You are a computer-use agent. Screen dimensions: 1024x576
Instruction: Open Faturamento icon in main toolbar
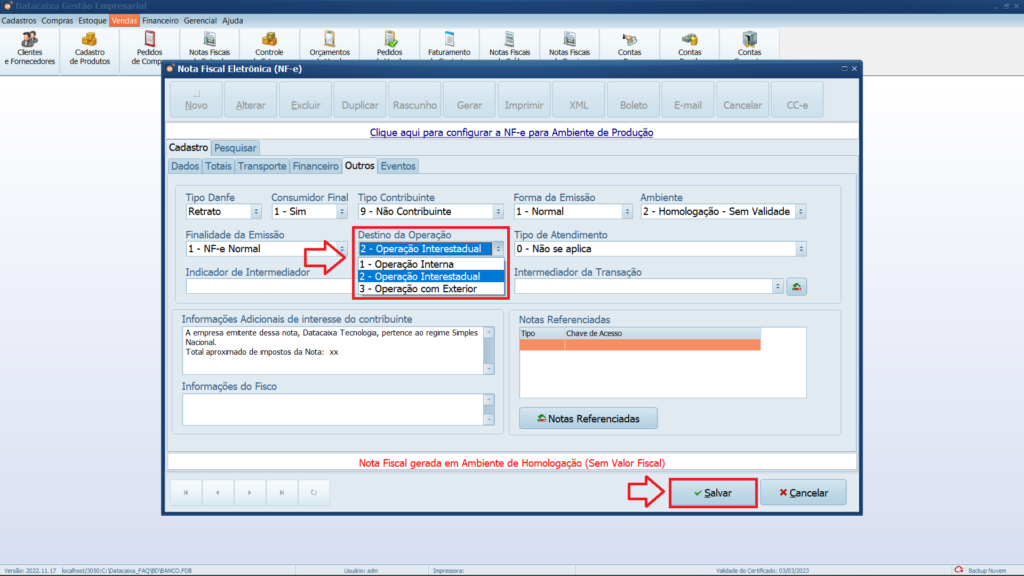click(449, 46)
